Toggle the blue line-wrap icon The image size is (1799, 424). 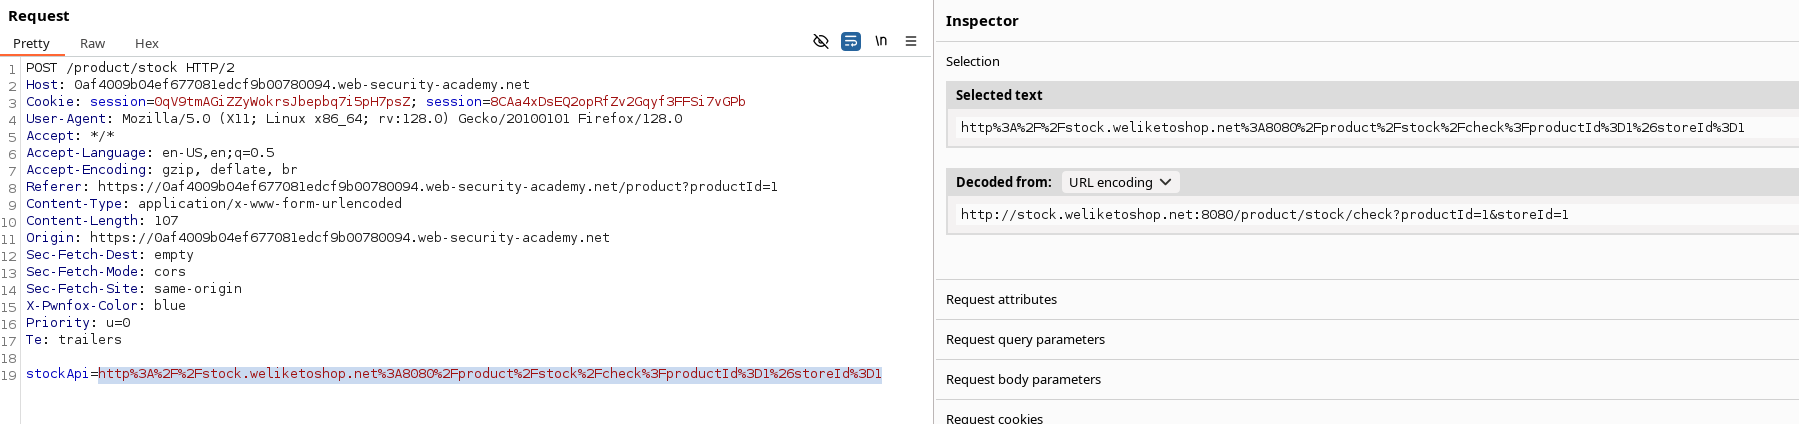(x=851, y=41)
